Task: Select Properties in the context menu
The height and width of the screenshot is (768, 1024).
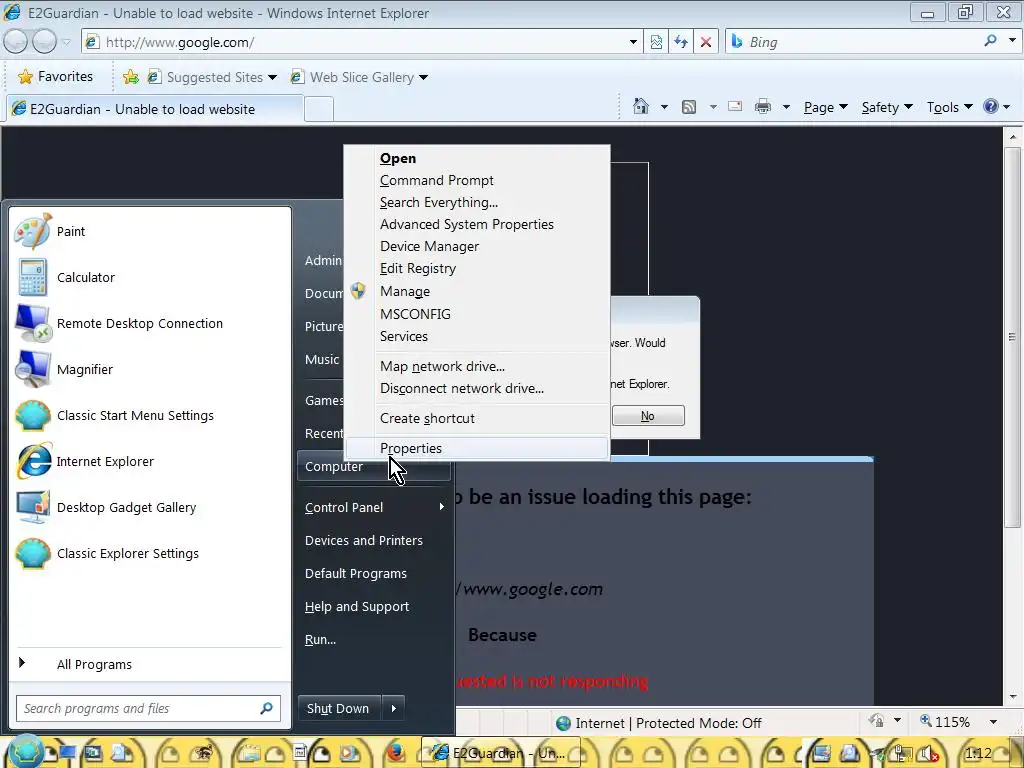Action: tap(477, 449)
